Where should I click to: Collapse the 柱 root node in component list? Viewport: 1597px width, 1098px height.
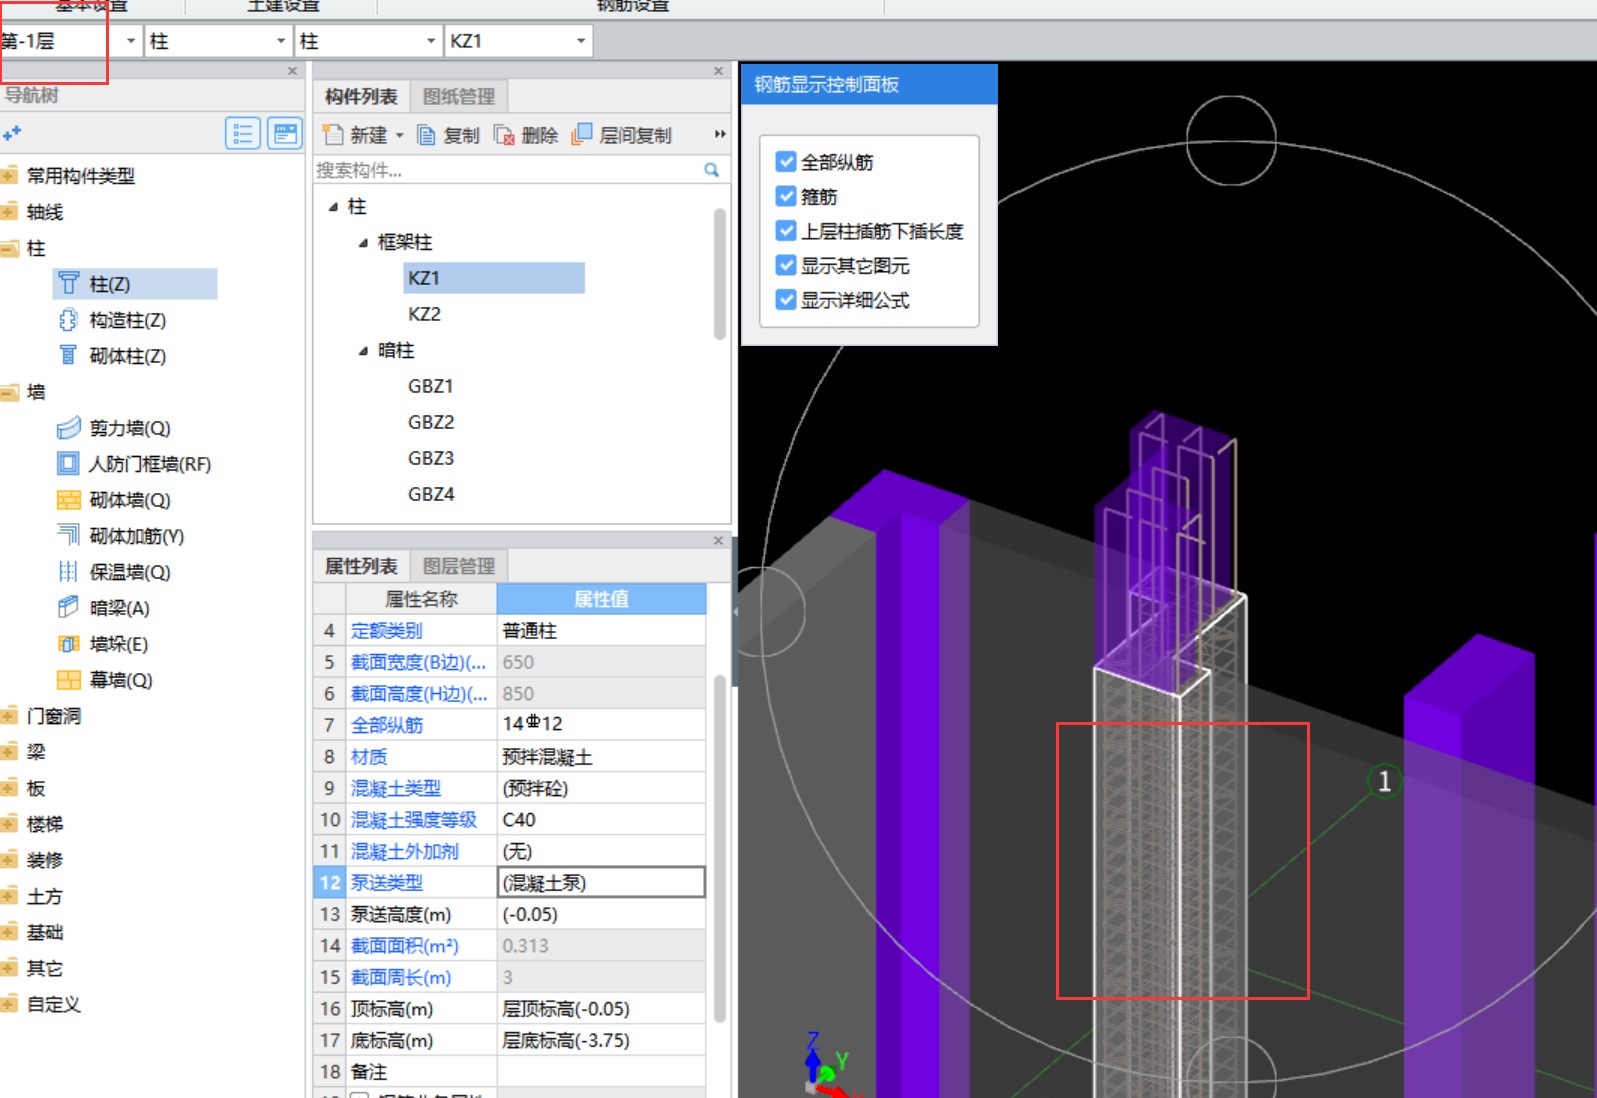pyautogui.click(x=333, y=207)
